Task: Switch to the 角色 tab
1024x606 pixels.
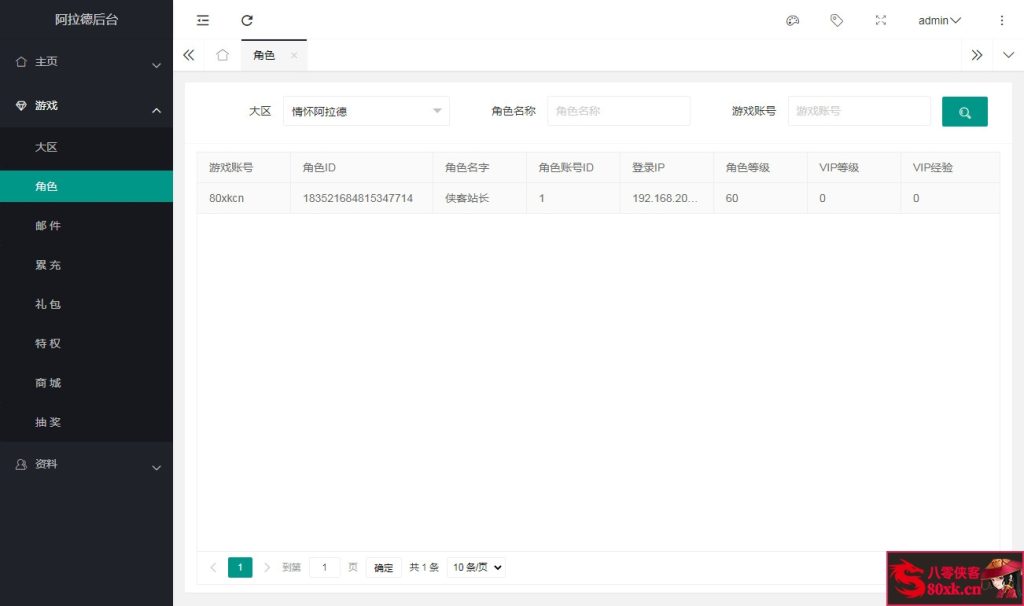Action: [x=263, y=55]
